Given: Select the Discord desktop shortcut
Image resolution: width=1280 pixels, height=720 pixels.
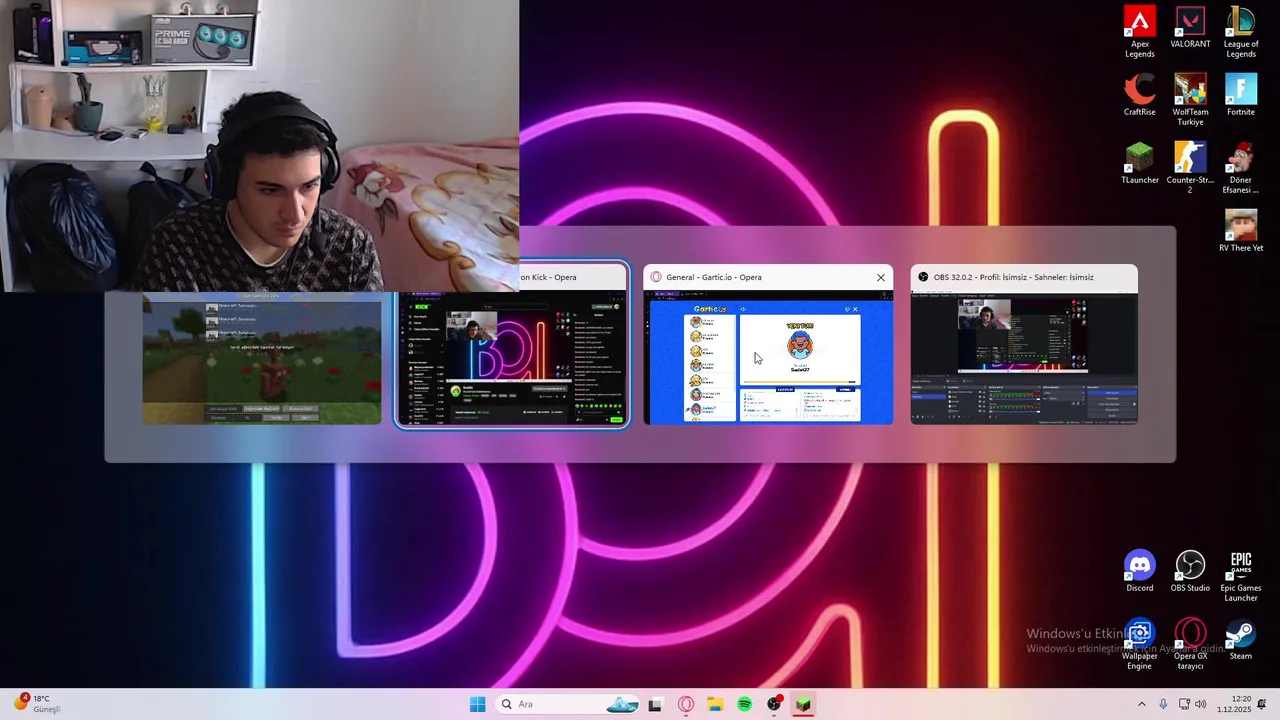Looking at the screenshot, I should 1139,571.
